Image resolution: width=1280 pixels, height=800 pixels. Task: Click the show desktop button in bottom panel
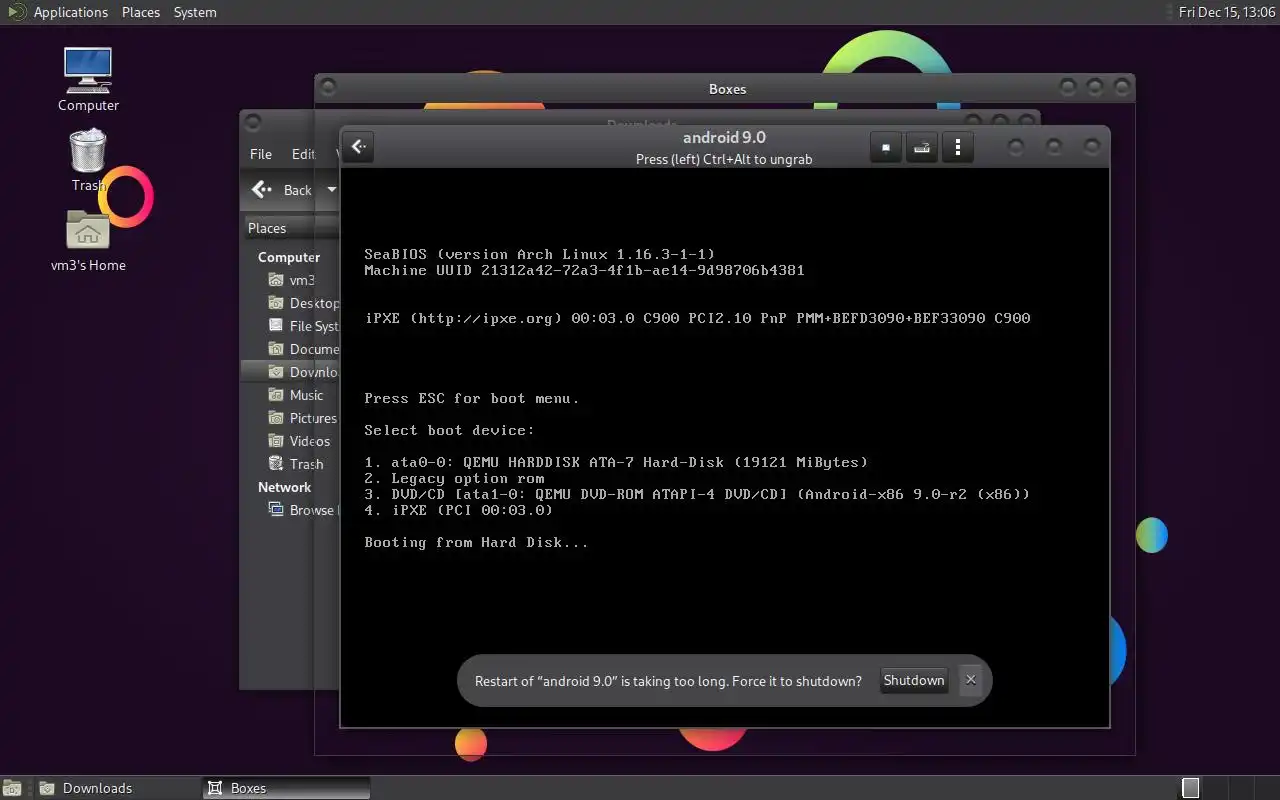tap(12, 788)
